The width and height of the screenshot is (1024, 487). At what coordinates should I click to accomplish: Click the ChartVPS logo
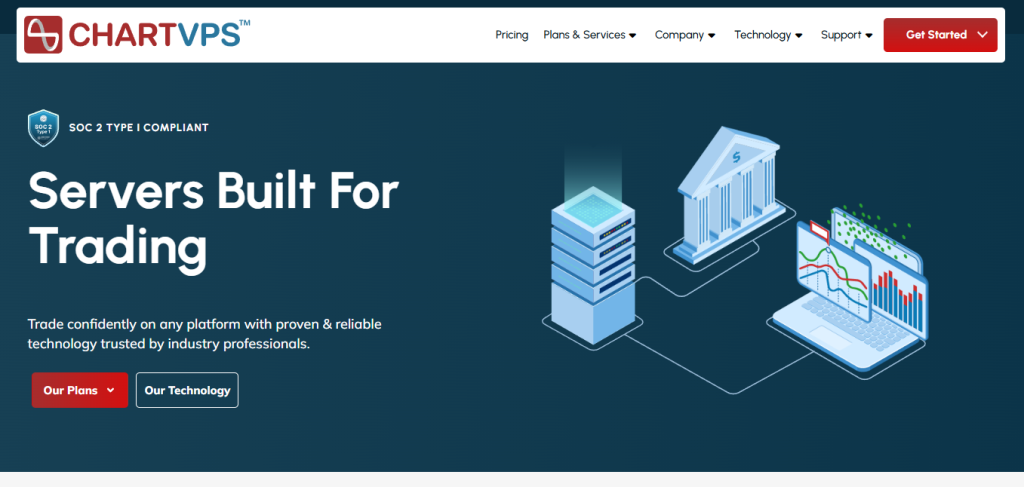click(137, 35)
